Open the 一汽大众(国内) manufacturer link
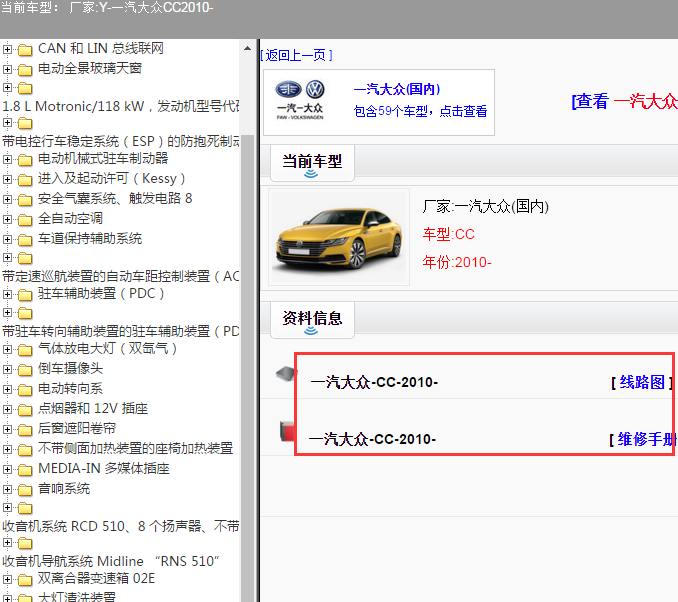 click(397, 89)
